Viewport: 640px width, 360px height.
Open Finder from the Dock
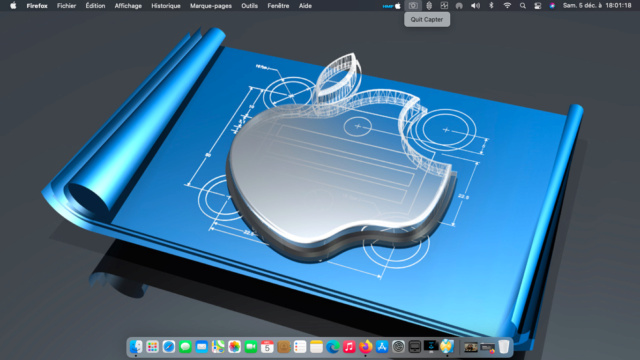click(136, 347)
